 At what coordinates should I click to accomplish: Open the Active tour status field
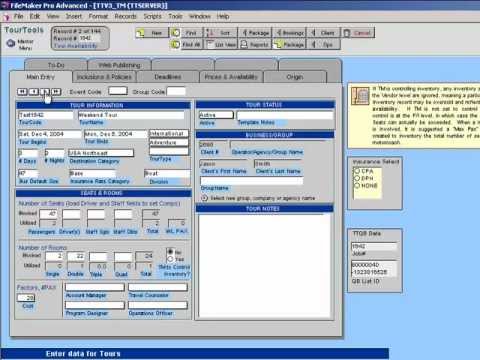click(216, 115)
